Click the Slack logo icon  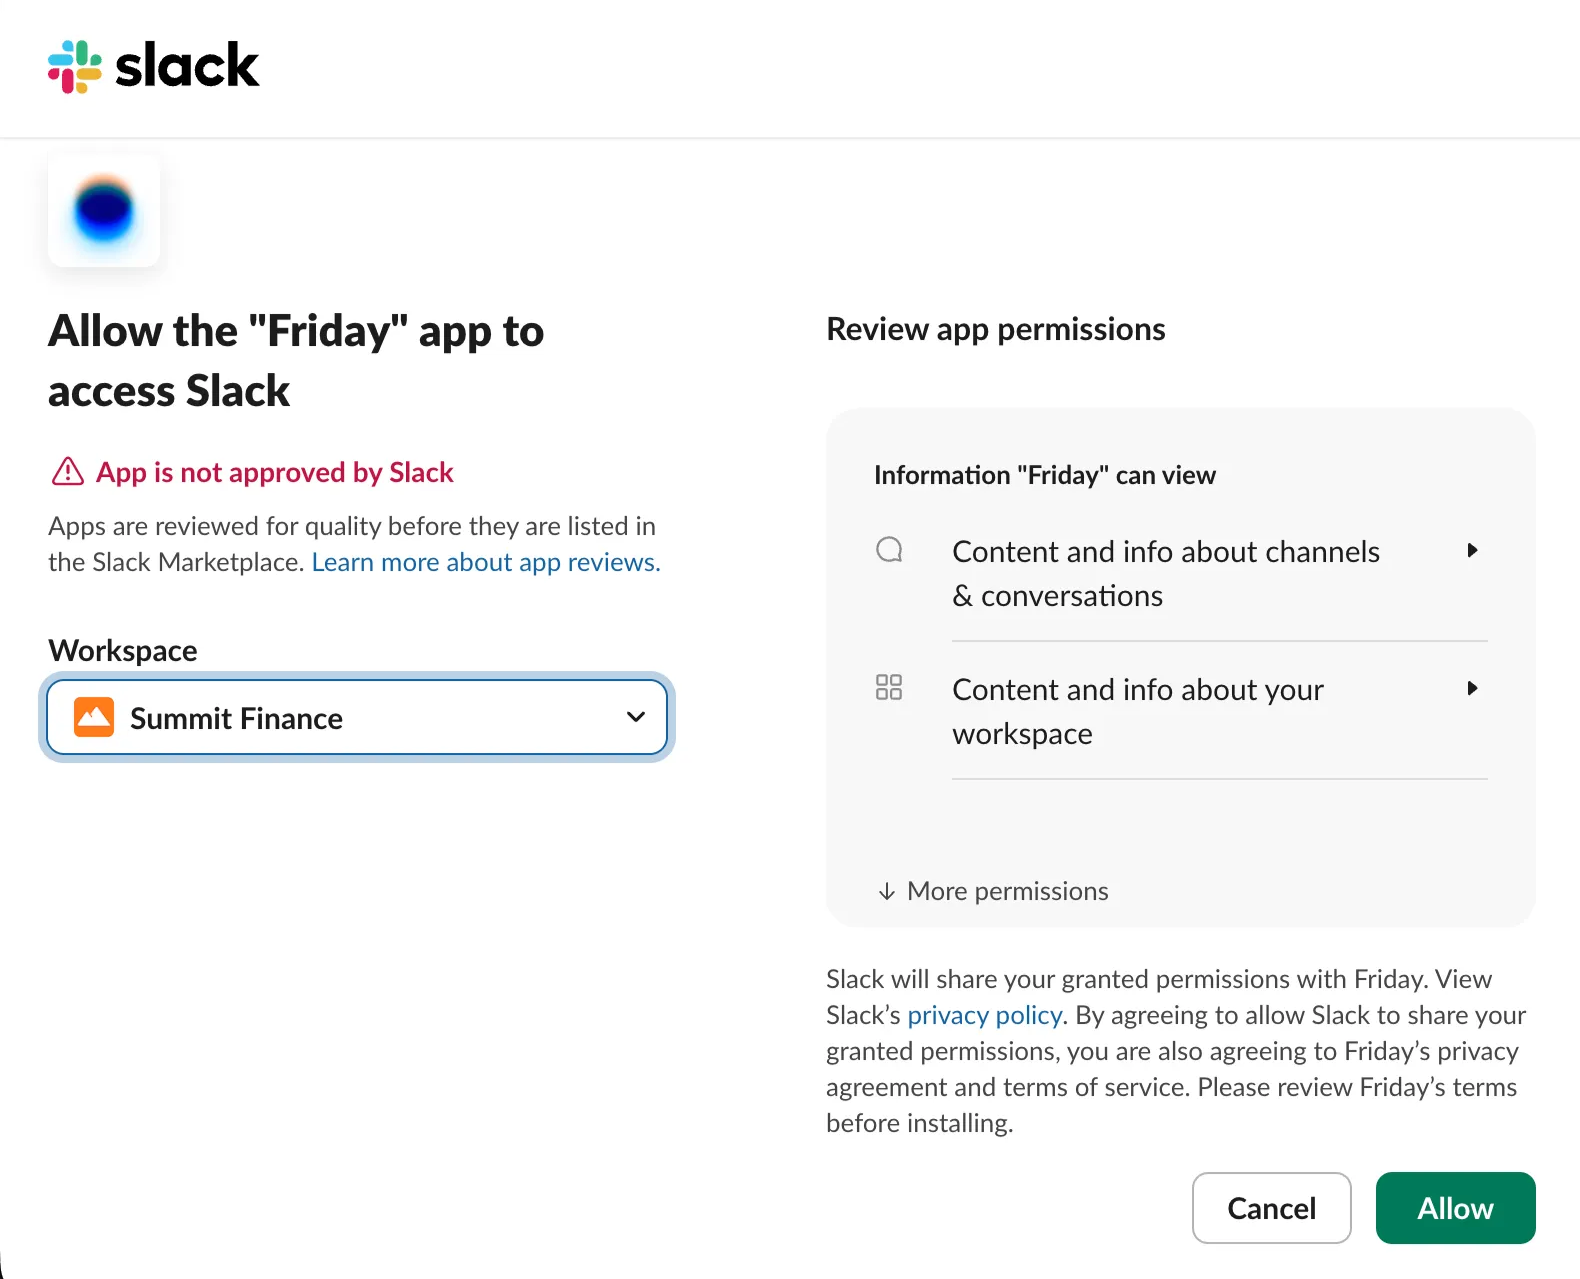(75, 67)
